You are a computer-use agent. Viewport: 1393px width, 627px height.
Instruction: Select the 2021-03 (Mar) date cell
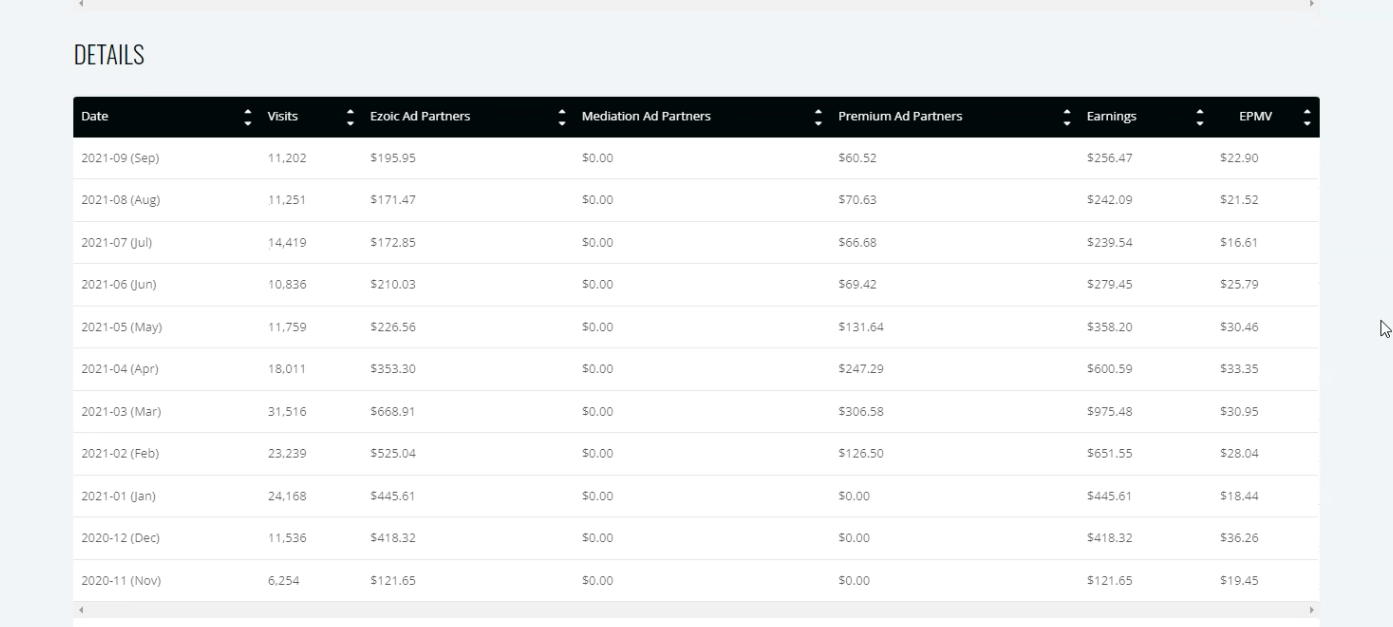click(121, 412)
